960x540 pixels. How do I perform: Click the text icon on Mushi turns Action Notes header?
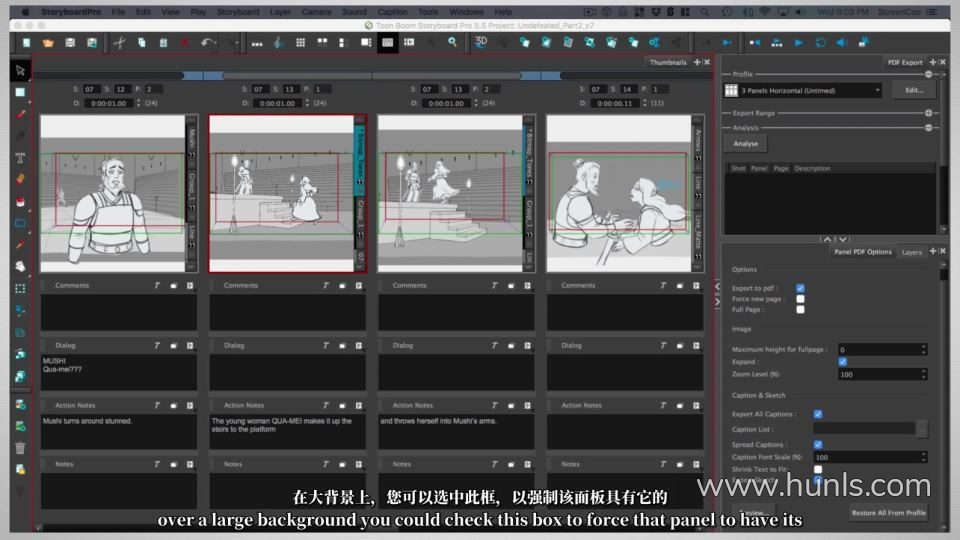[x=157, y=405]
